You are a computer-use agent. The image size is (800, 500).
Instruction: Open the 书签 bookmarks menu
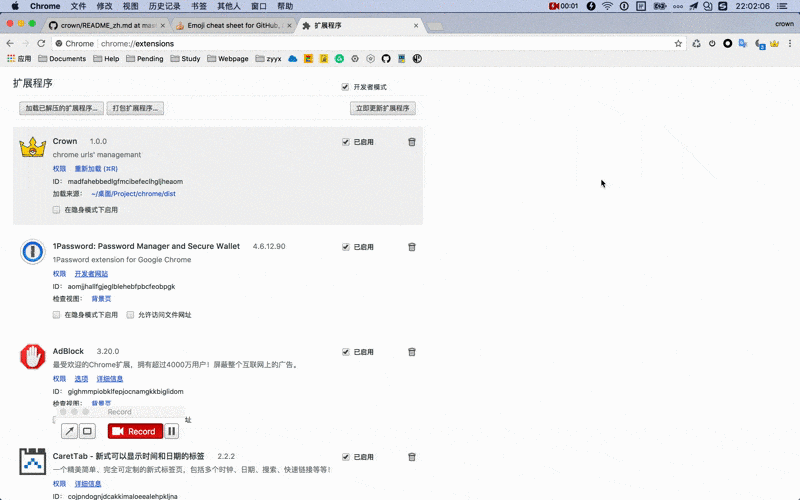pos(199,6)
